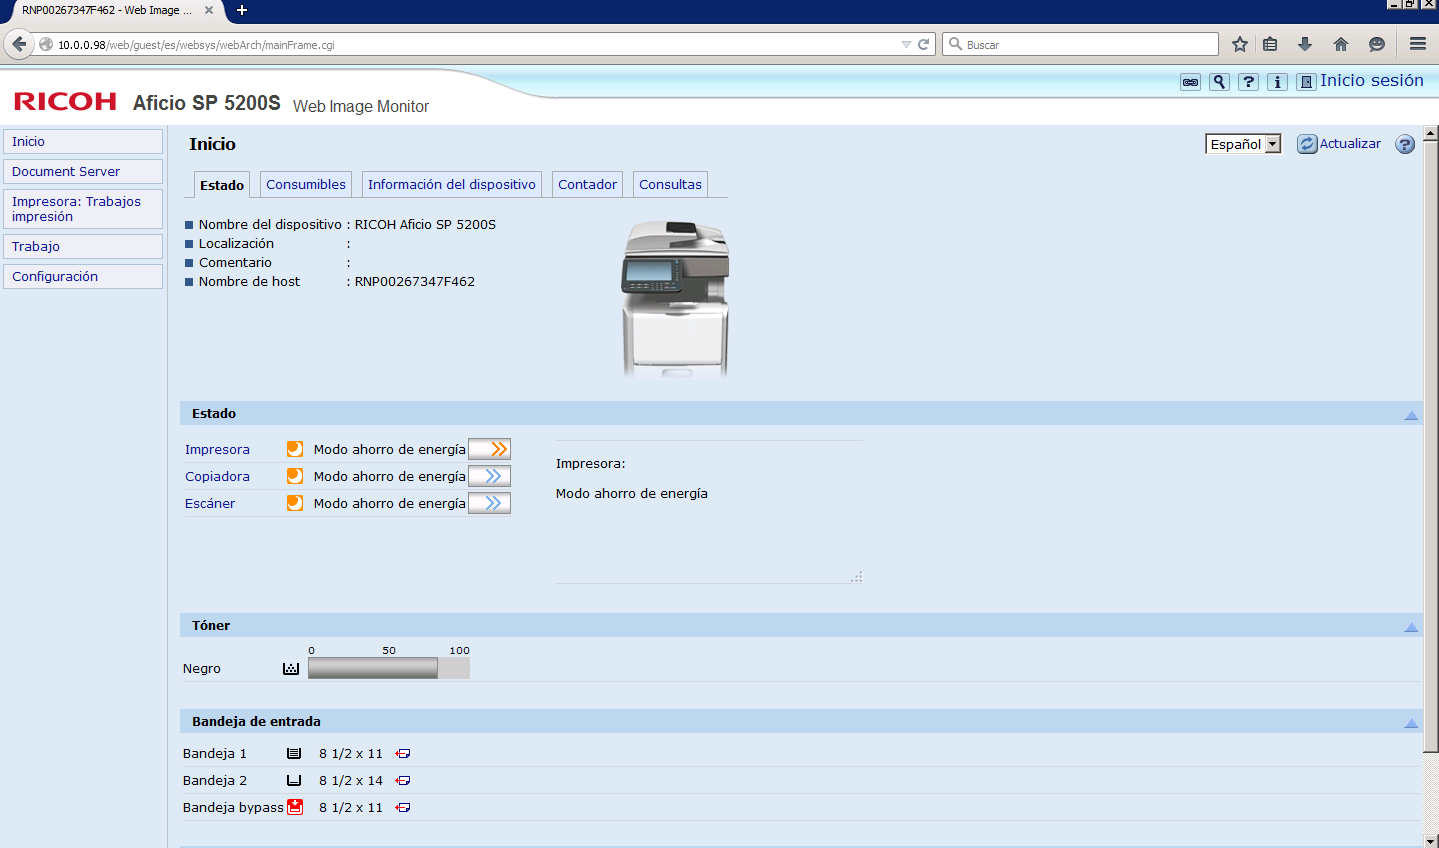Click the Inicio sesión login link
1439x848 pixels.
point(1371,81)
